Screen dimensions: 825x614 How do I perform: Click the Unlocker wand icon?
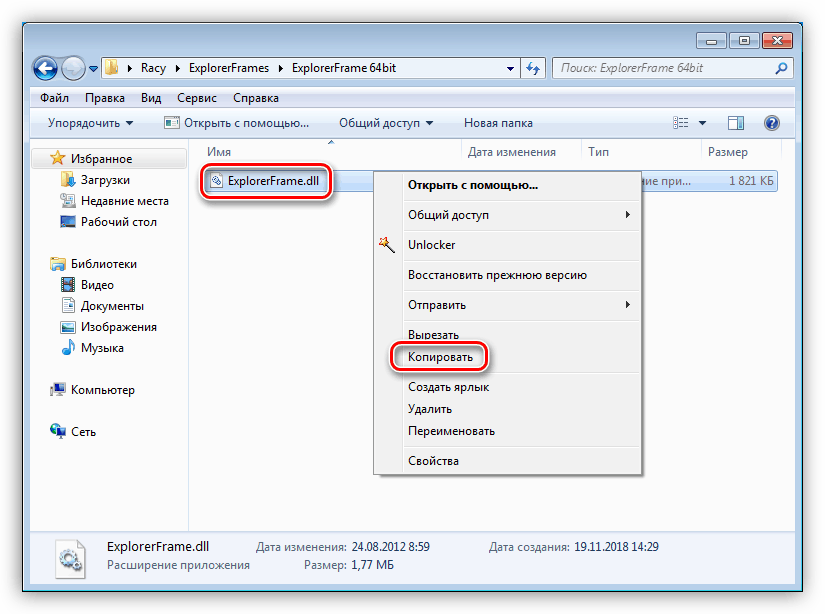click(x=387, y=245)
